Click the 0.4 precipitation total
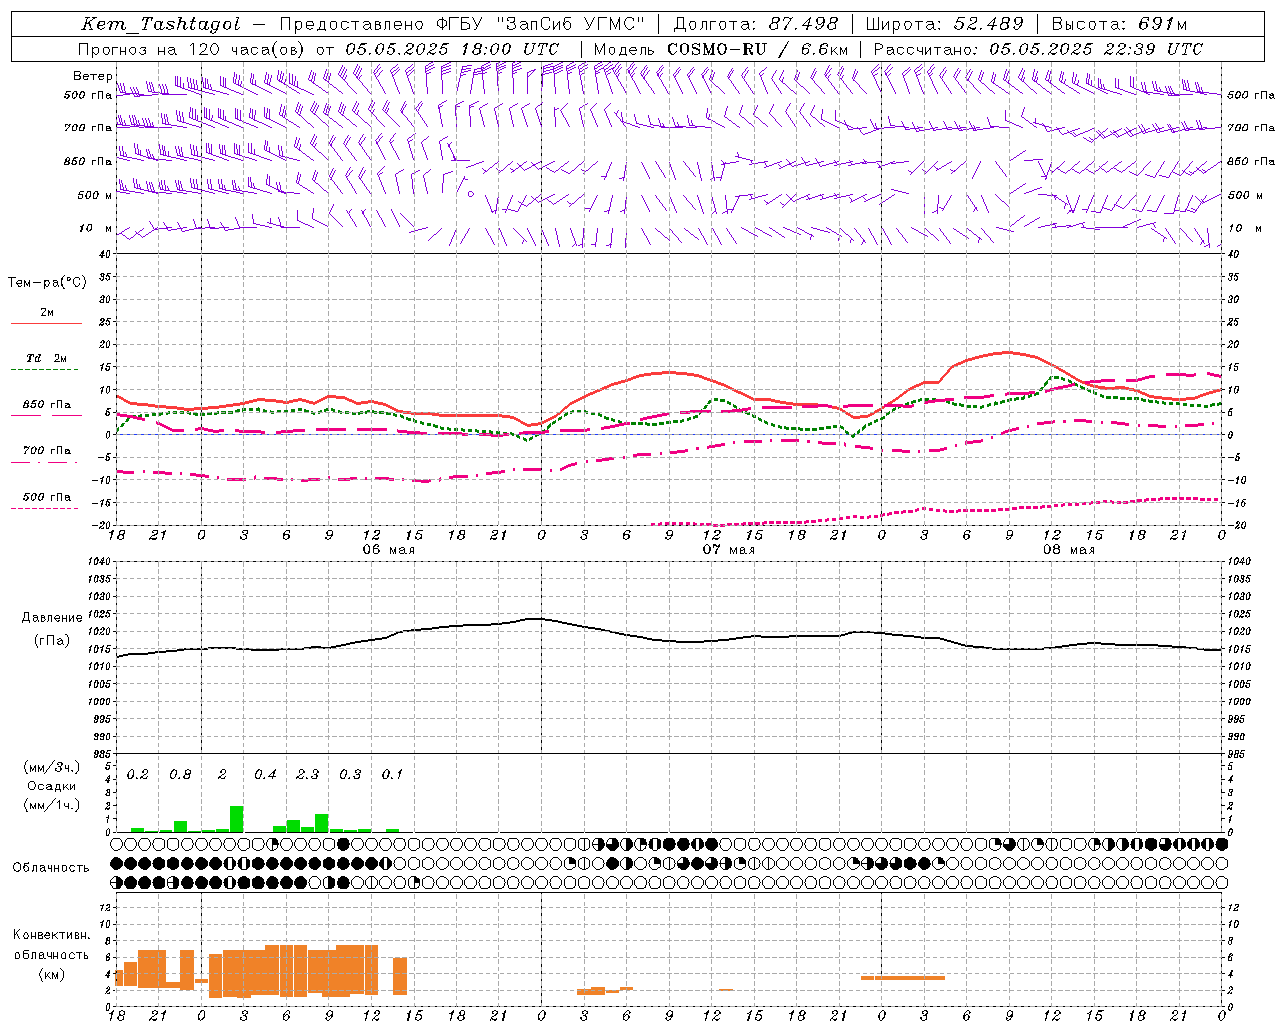This screenshot has height=1024, width=1280. point(265,775)
